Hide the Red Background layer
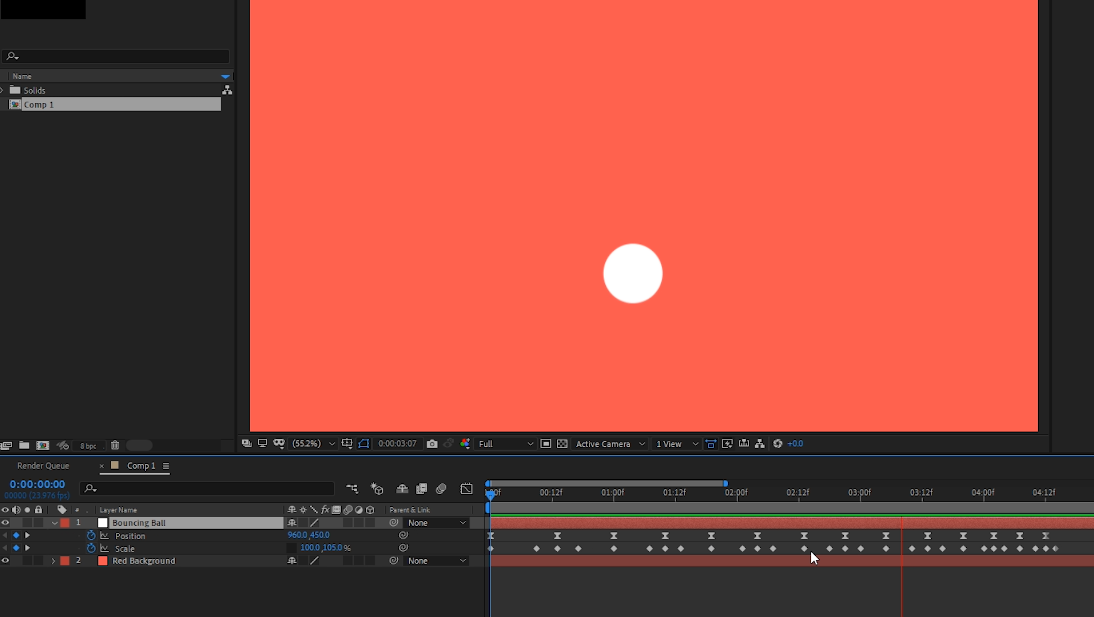Viewport: 1094px width, 617px height. (6, 560)
